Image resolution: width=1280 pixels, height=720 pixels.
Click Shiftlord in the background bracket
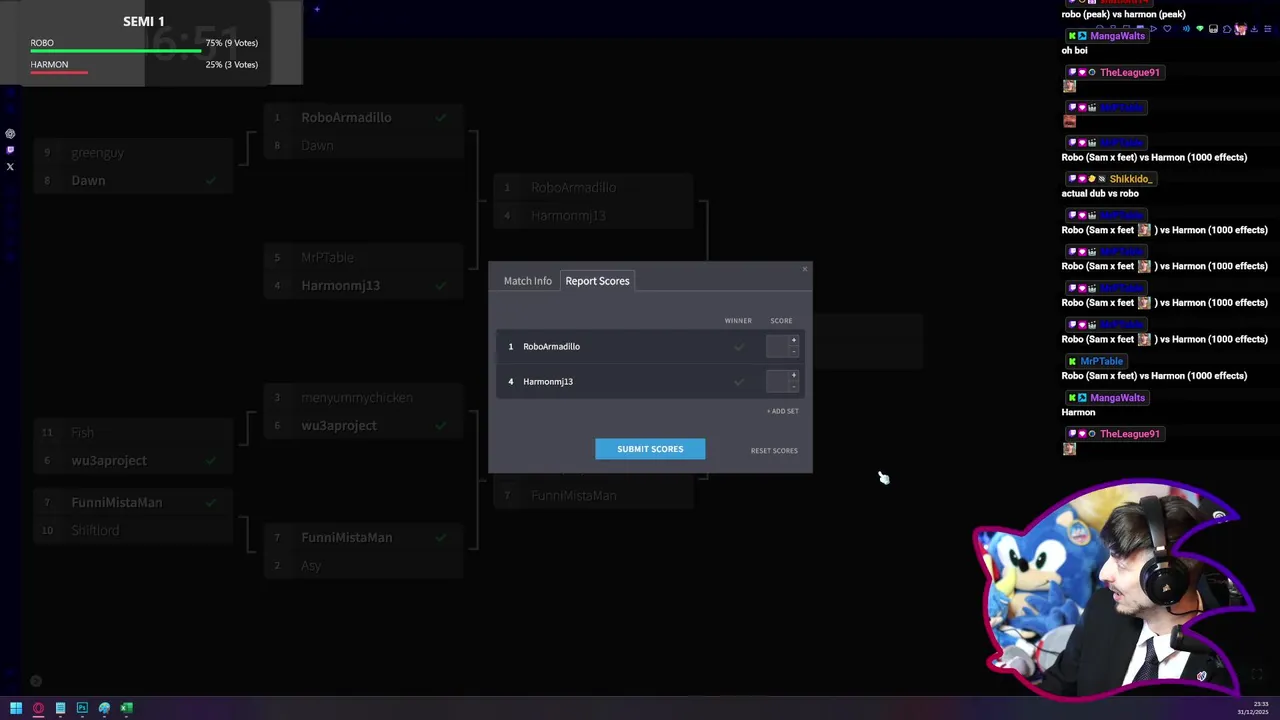[95, 531]
